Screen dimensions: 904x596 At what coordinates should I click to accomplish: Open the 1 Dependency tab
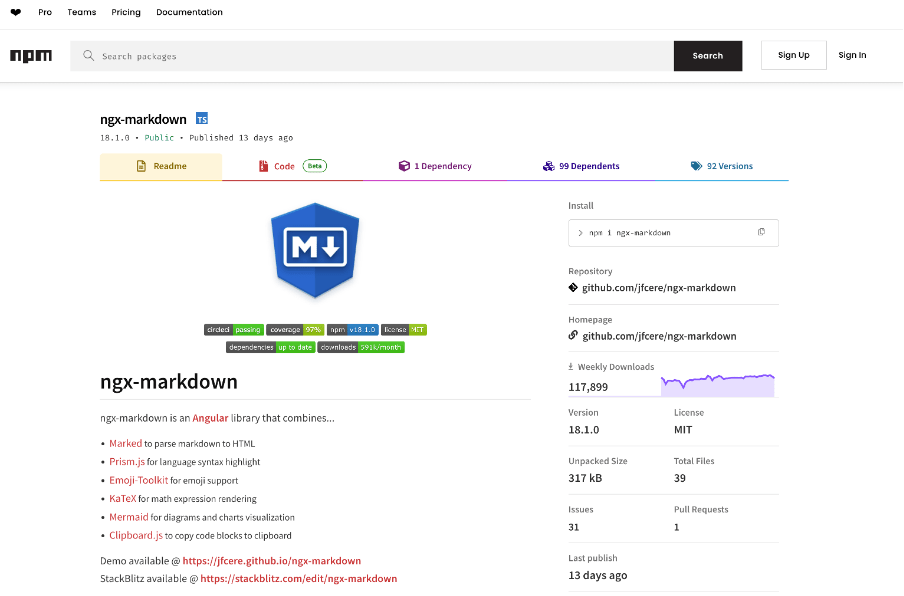[435, 166]
